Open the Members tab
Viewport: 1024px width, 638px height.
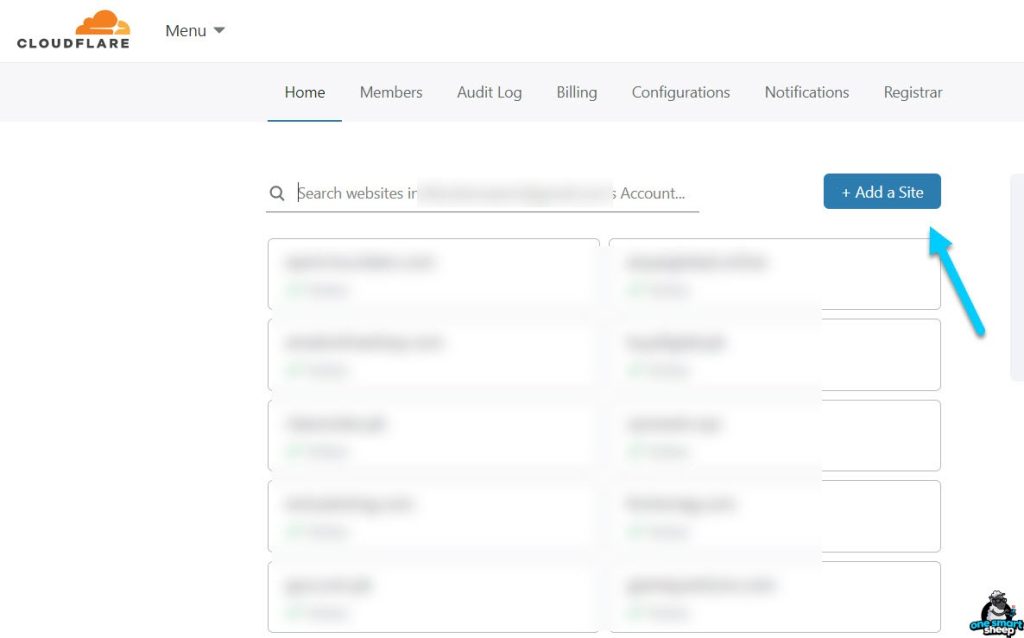tap(391, 92)
